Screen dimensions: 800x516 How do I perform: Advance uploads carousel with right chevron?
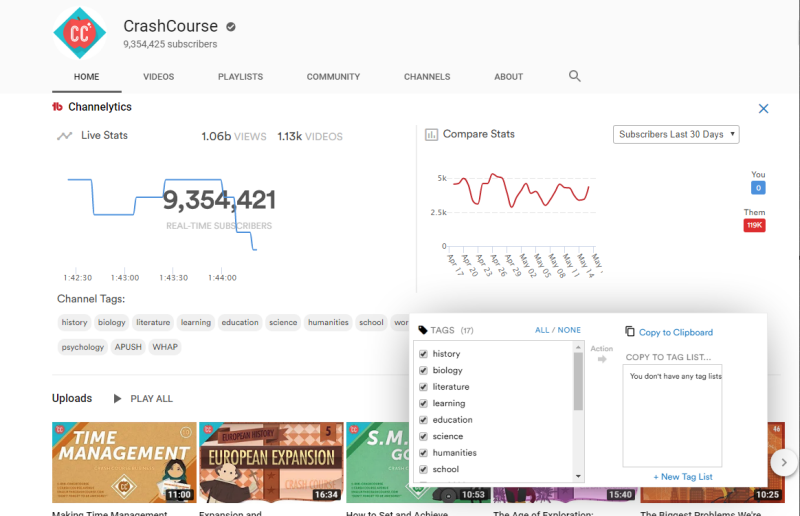pos(784,463)
